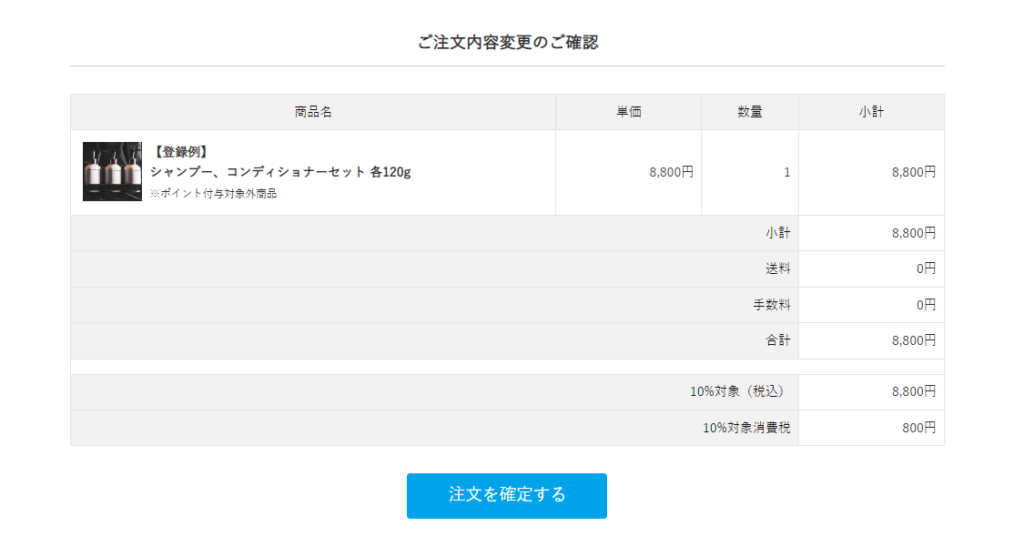Click the 小計 column header at top
Screen dimensions: 1024x557
point(871,112)
